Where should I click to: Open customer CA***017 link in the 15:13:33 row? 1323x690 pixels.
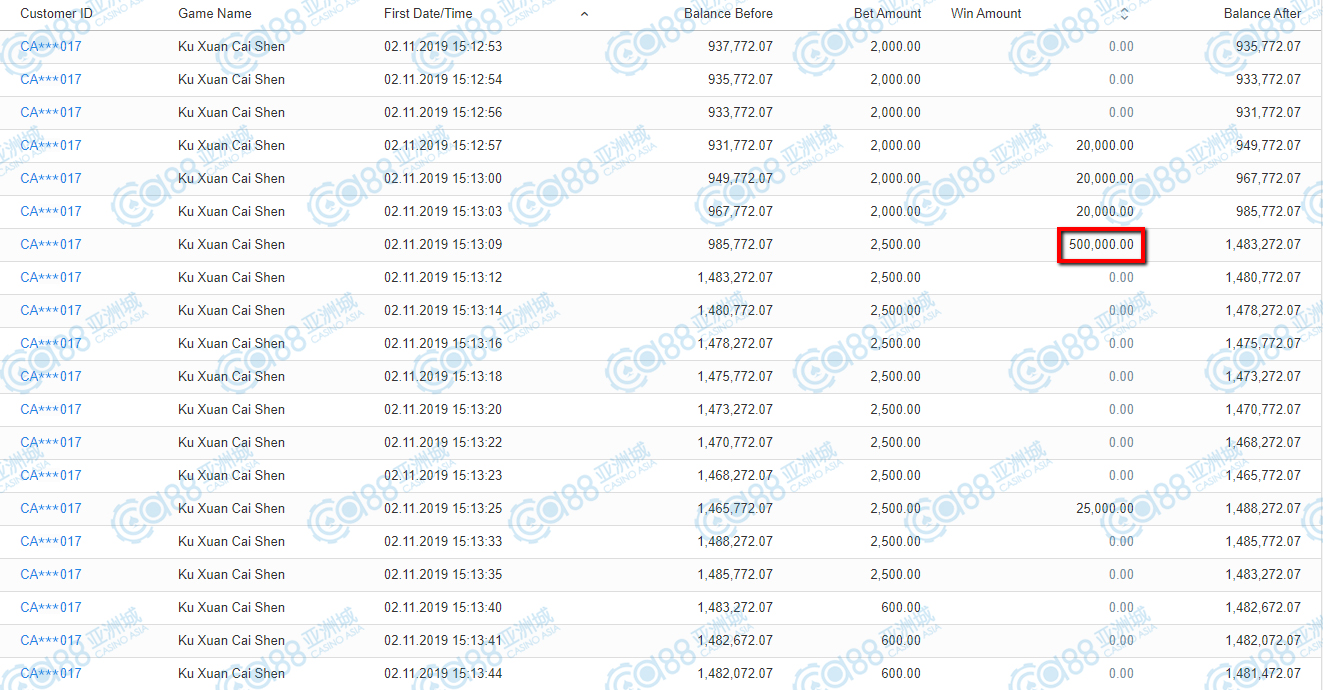[51, 541]
